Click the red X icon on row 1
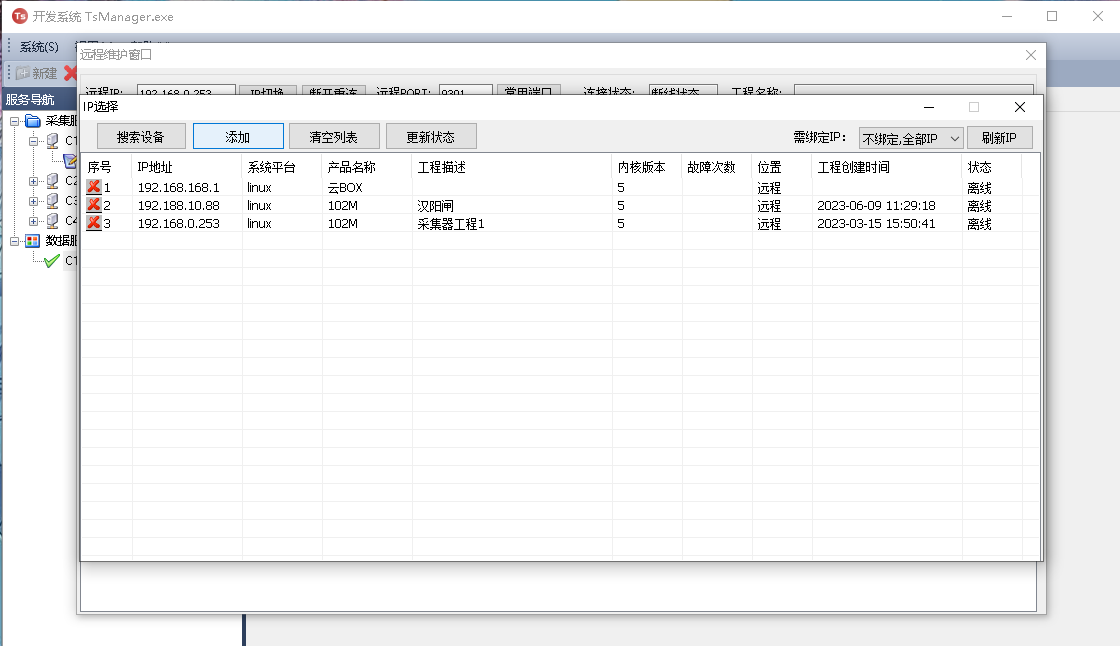1120x646 pixels. [94, 187]
